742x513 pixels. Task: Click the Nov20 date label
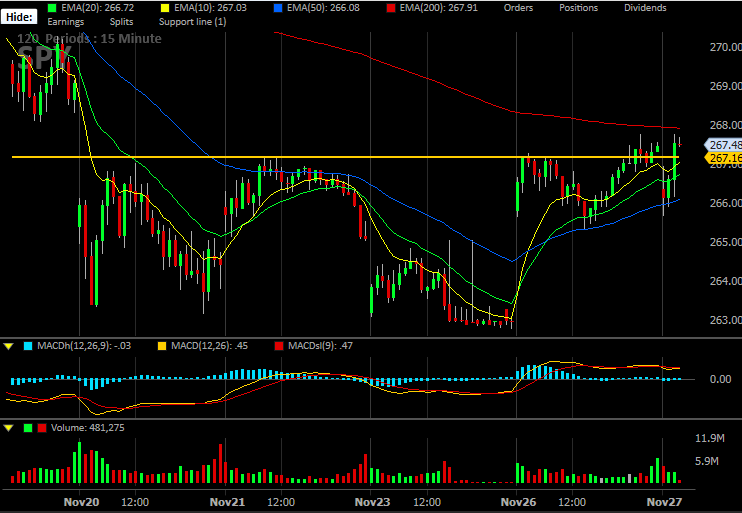click(81, 502)
